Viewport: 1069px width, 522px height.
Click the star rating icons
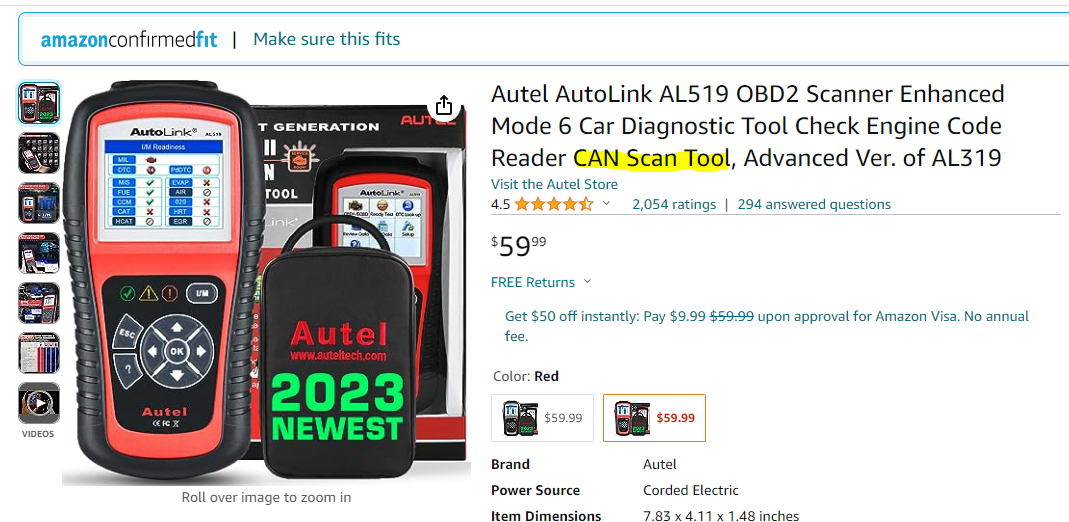(x=554, y=204)
